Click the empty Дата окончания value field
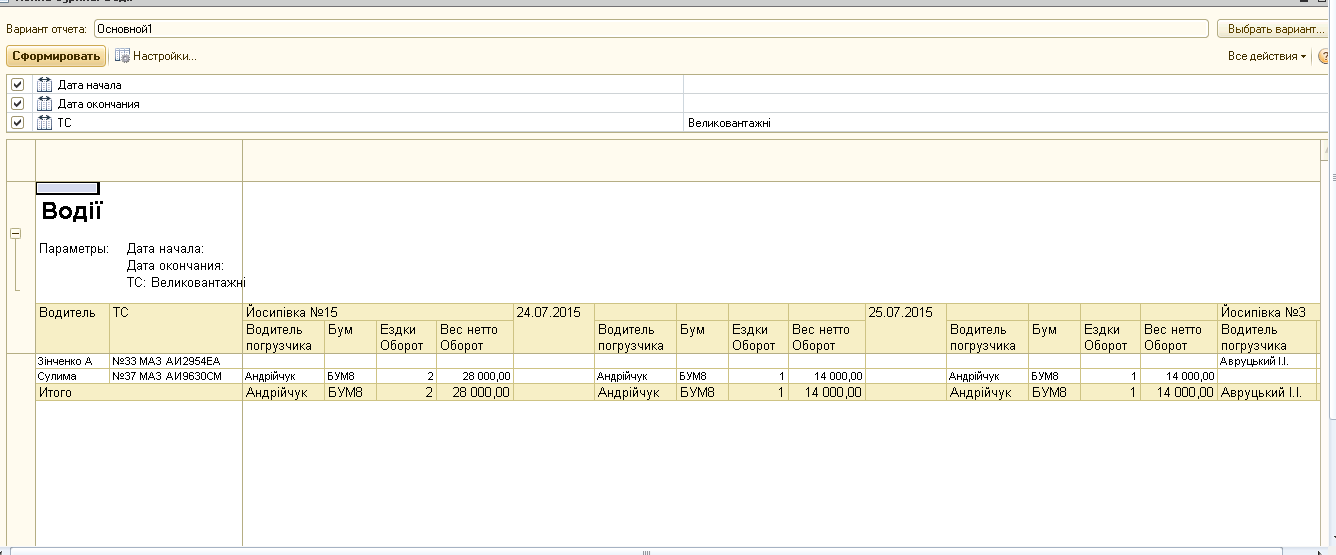 click(1005, 104)
